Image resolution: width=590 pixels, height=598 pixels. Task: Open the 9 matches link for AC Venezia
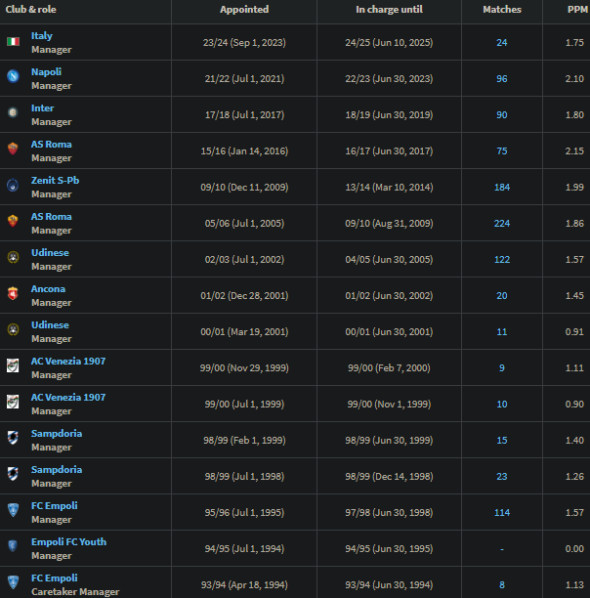(502, 368)
